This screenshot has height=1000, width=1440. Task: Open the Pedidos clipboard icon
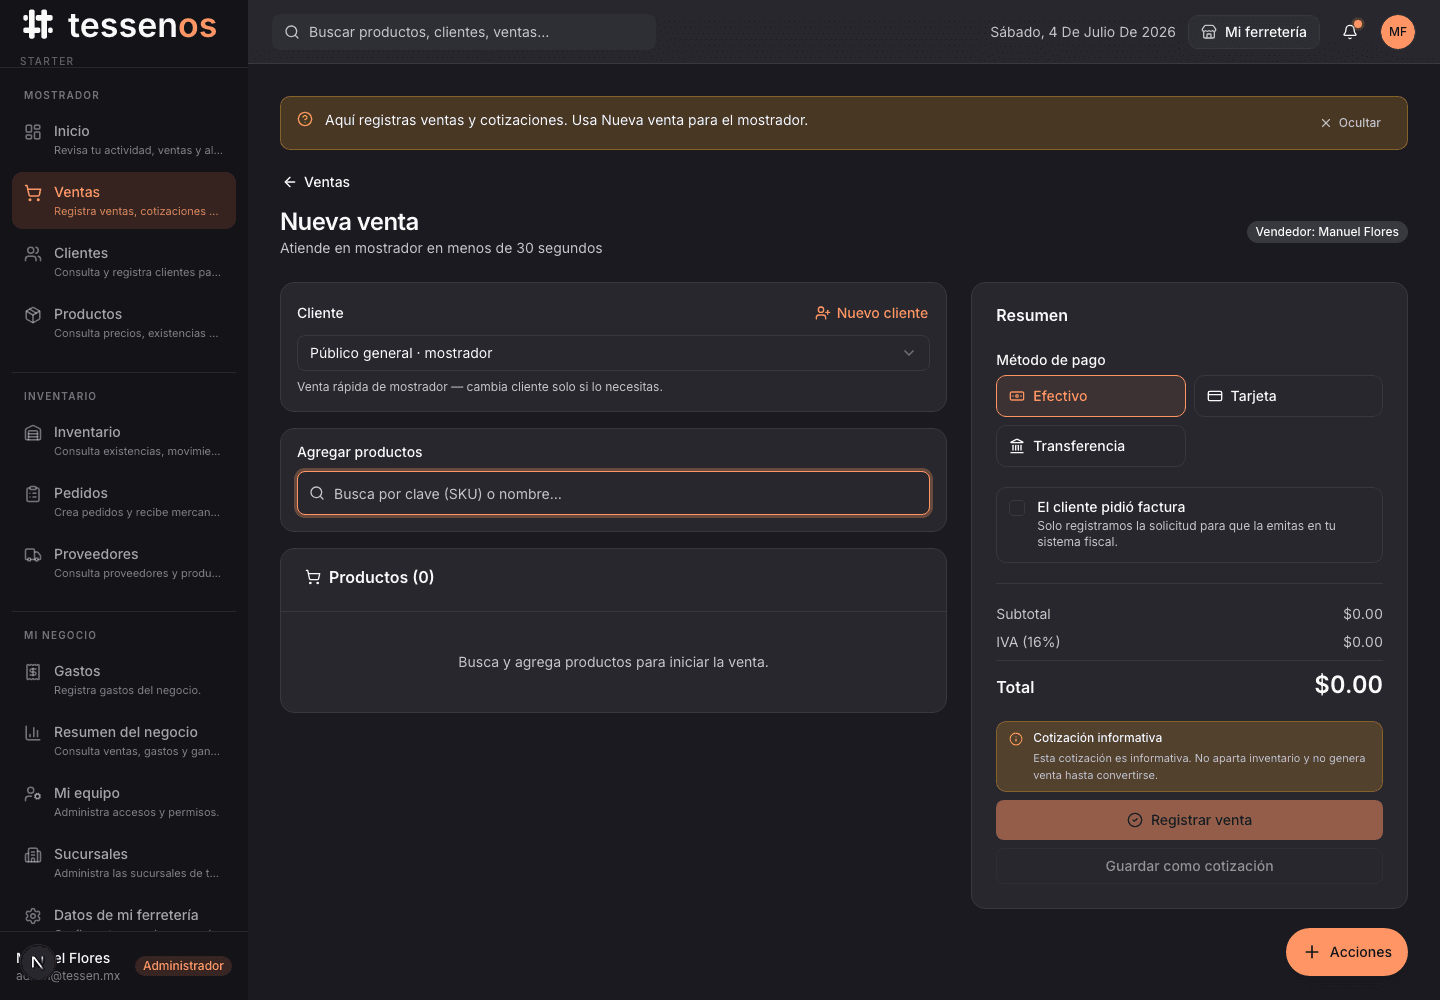(x=33, y=494)
